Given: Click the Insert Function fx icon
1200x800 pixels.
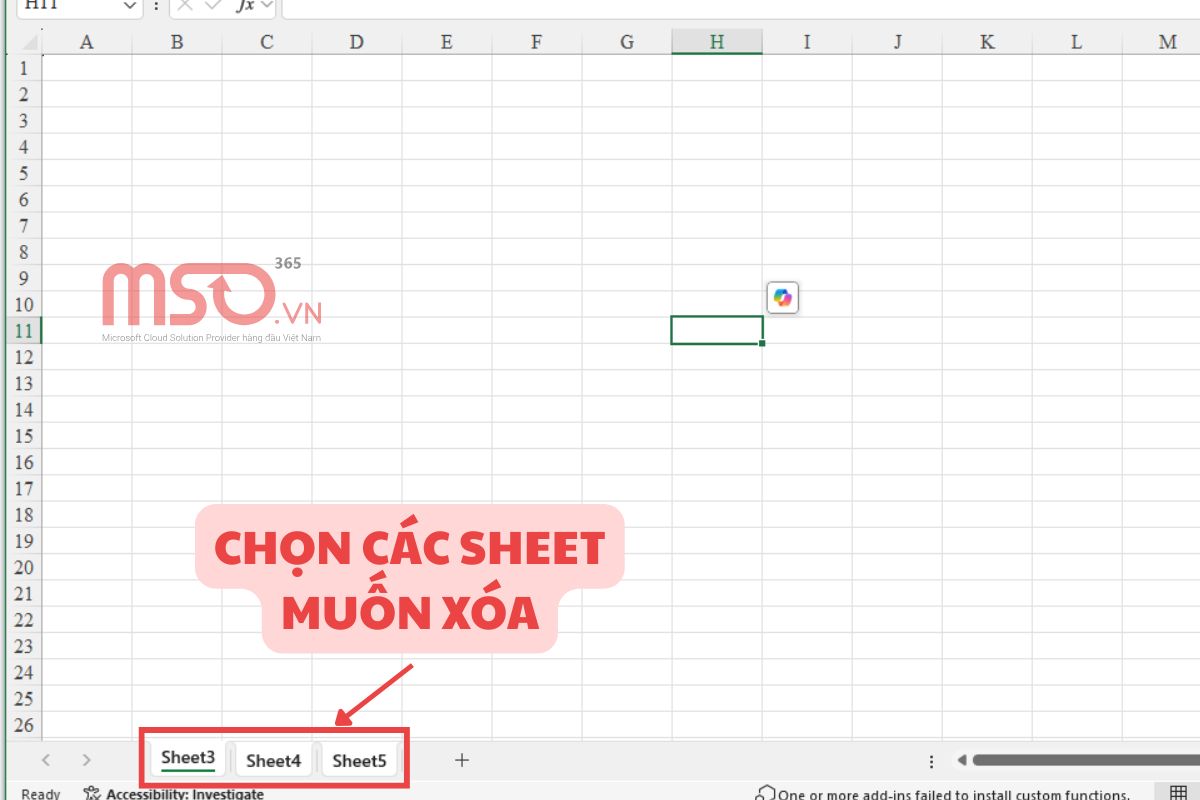Looking at the screenshot, I should click(244, 5).
